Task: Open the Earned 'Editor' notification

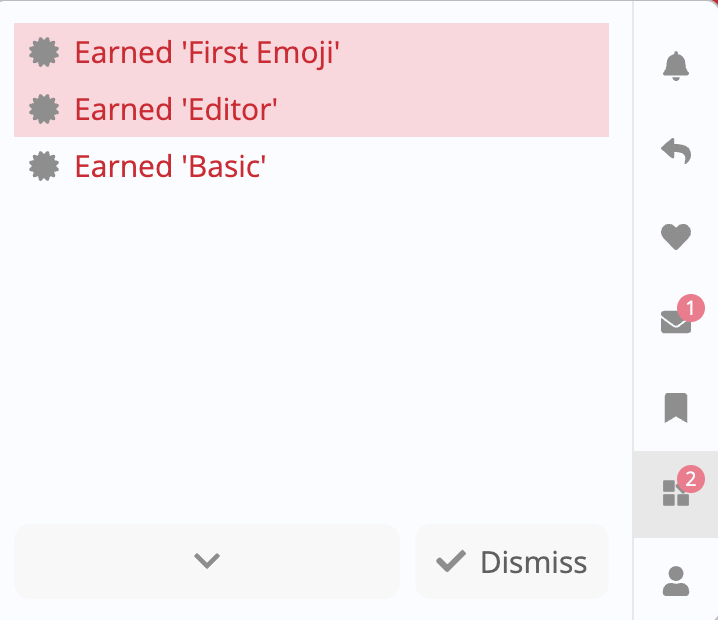Action: 311,109
